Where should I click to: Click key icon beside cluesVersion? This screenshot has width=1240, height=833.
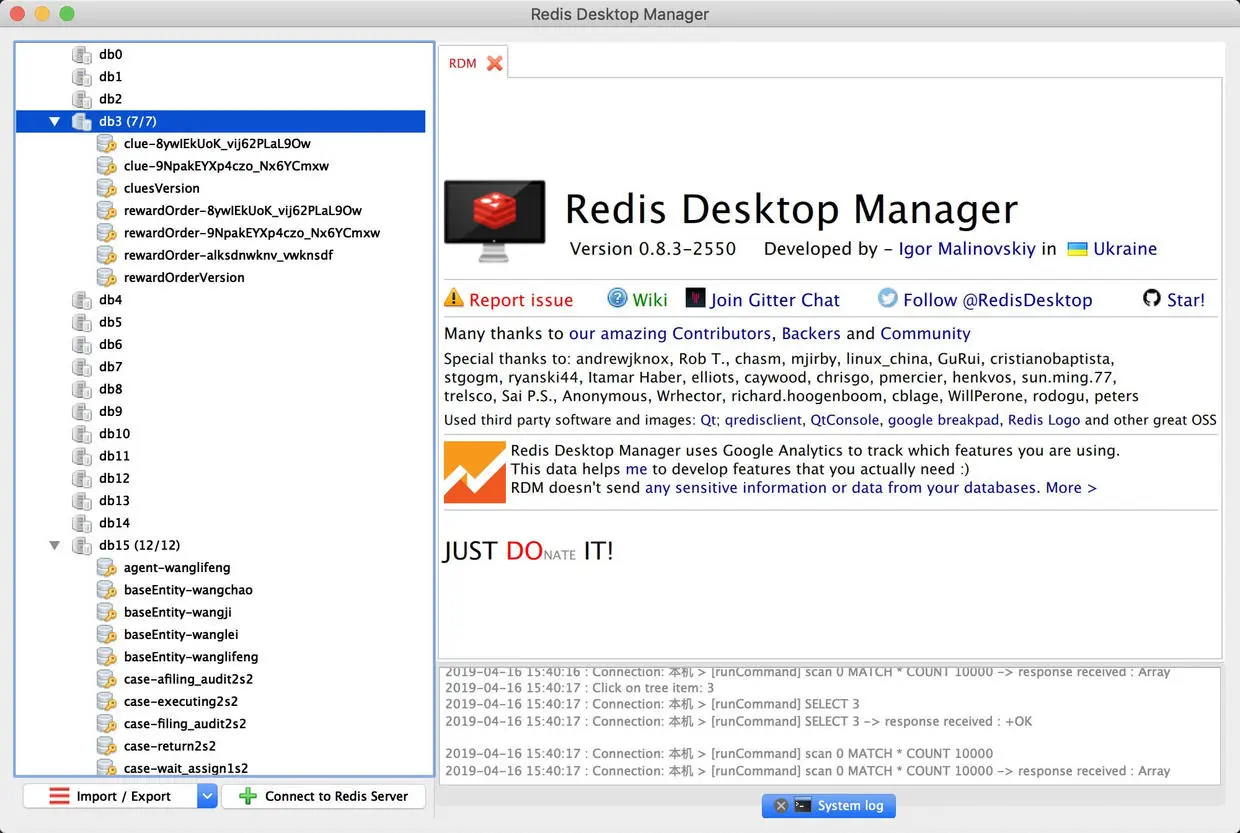point(106,188)
